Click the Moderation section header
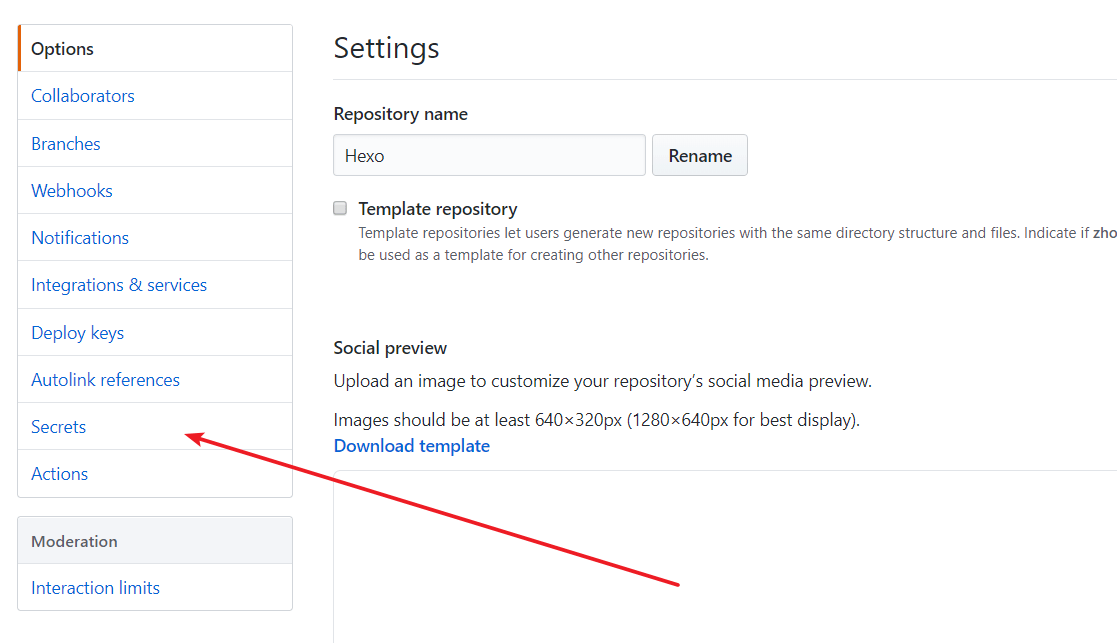This screenshot has height=643, width=1117. point(75,541)
